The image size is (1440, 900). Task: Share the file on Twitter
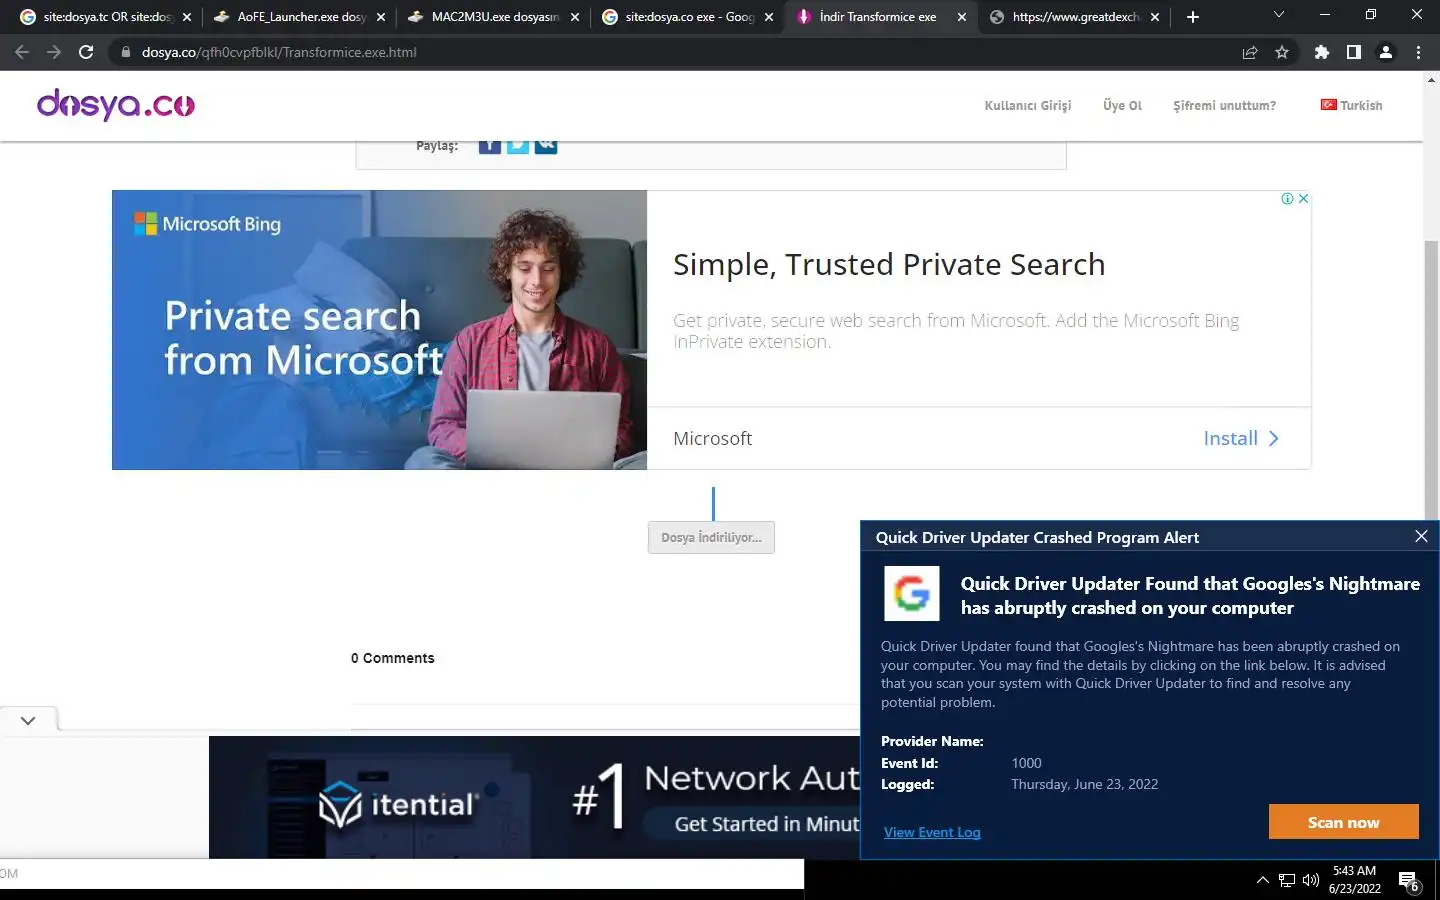pos(517,146)
